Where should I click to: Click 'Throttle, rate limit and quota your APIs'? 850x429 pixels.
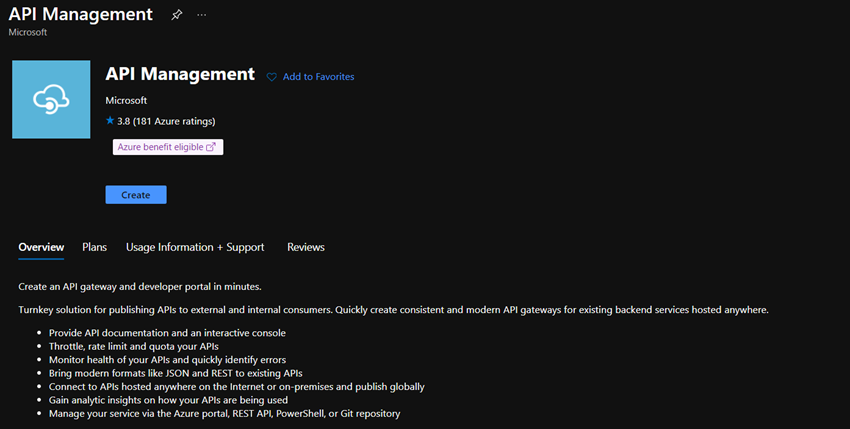pyautogui.click(x=134, y=347)
